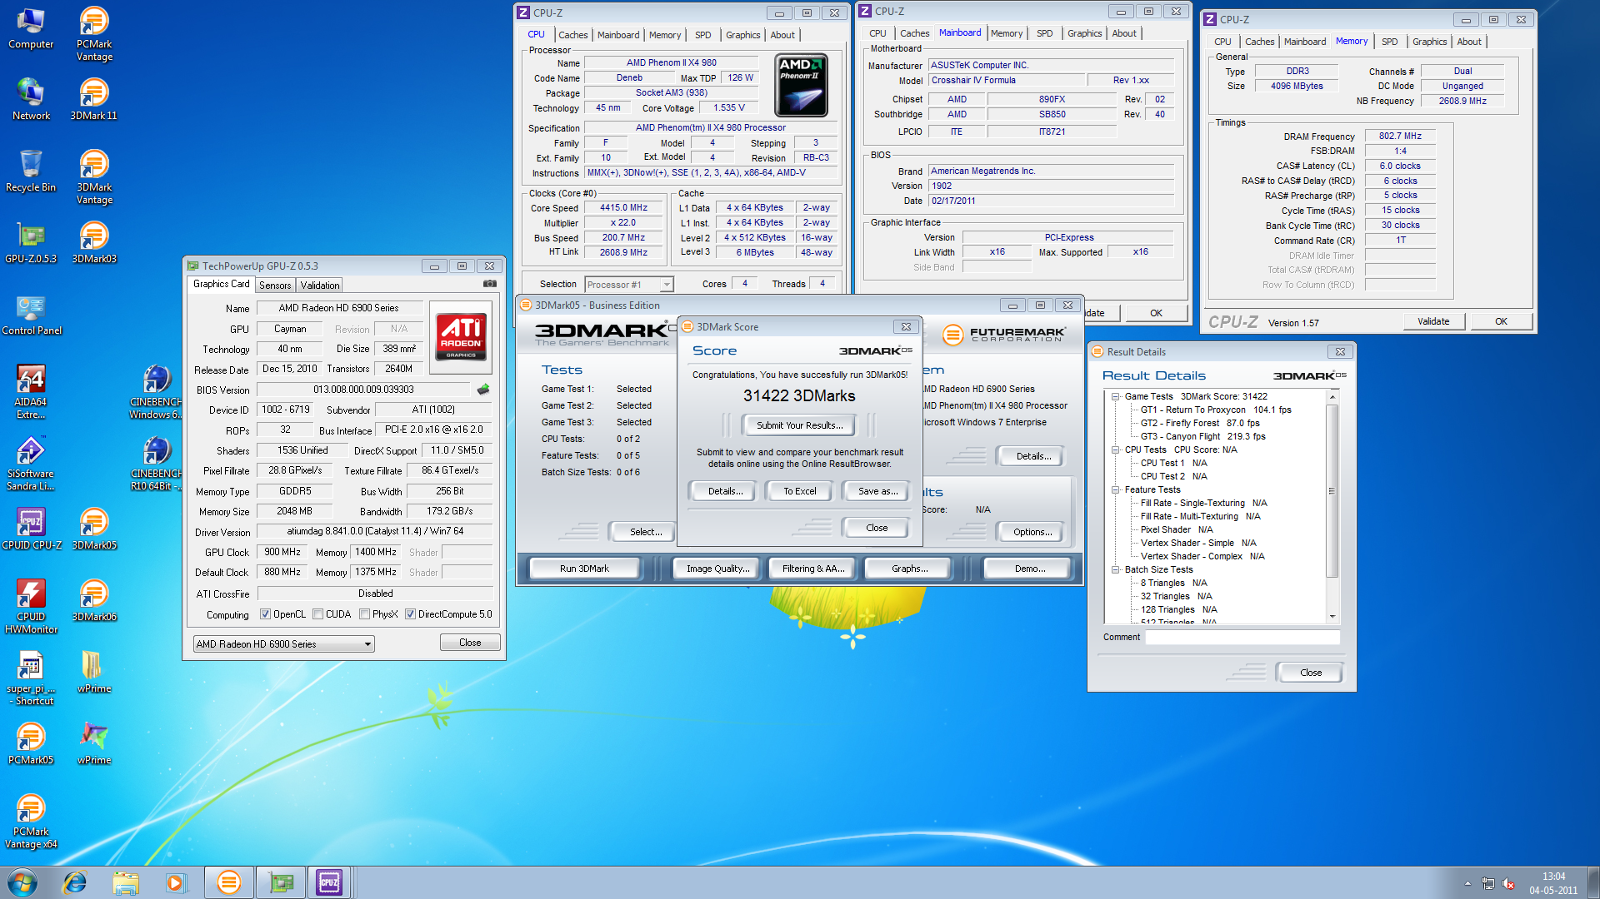This screenshot has width=1600, height=899.
Task: Open the Caches tab in the CPU-Z CPU window
Action: (573, 35)
